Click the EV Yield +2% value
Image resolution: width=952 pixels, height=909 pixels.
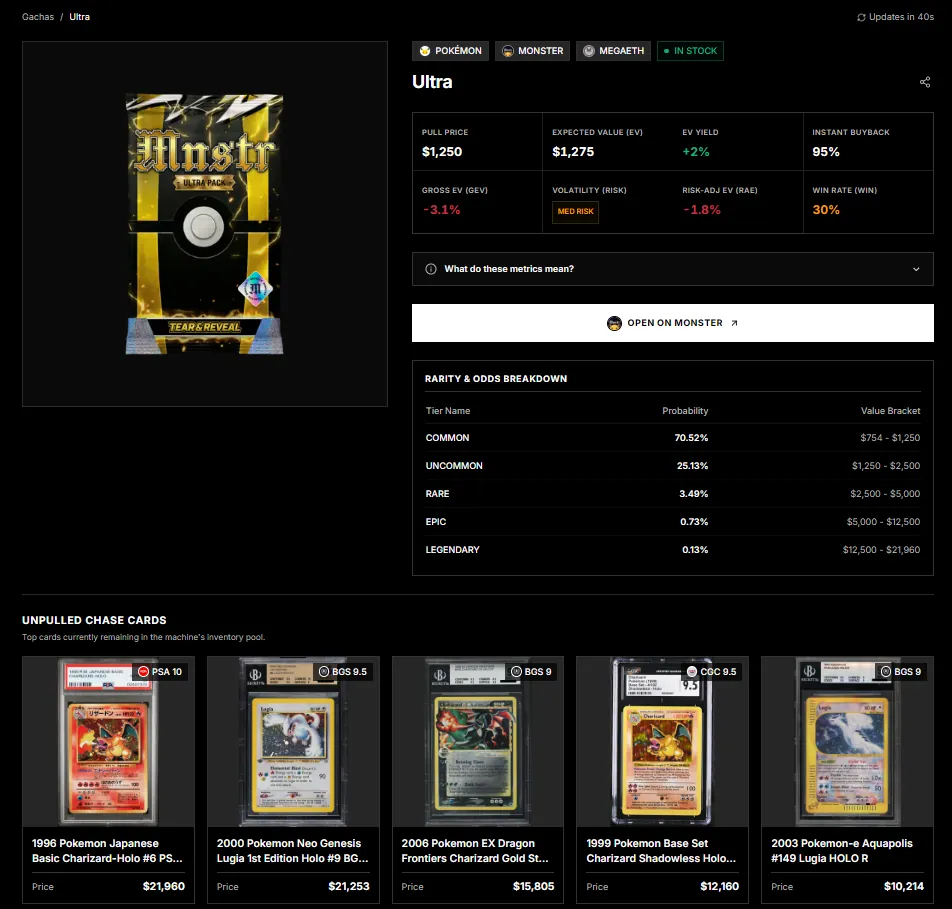tap(696, 152)
